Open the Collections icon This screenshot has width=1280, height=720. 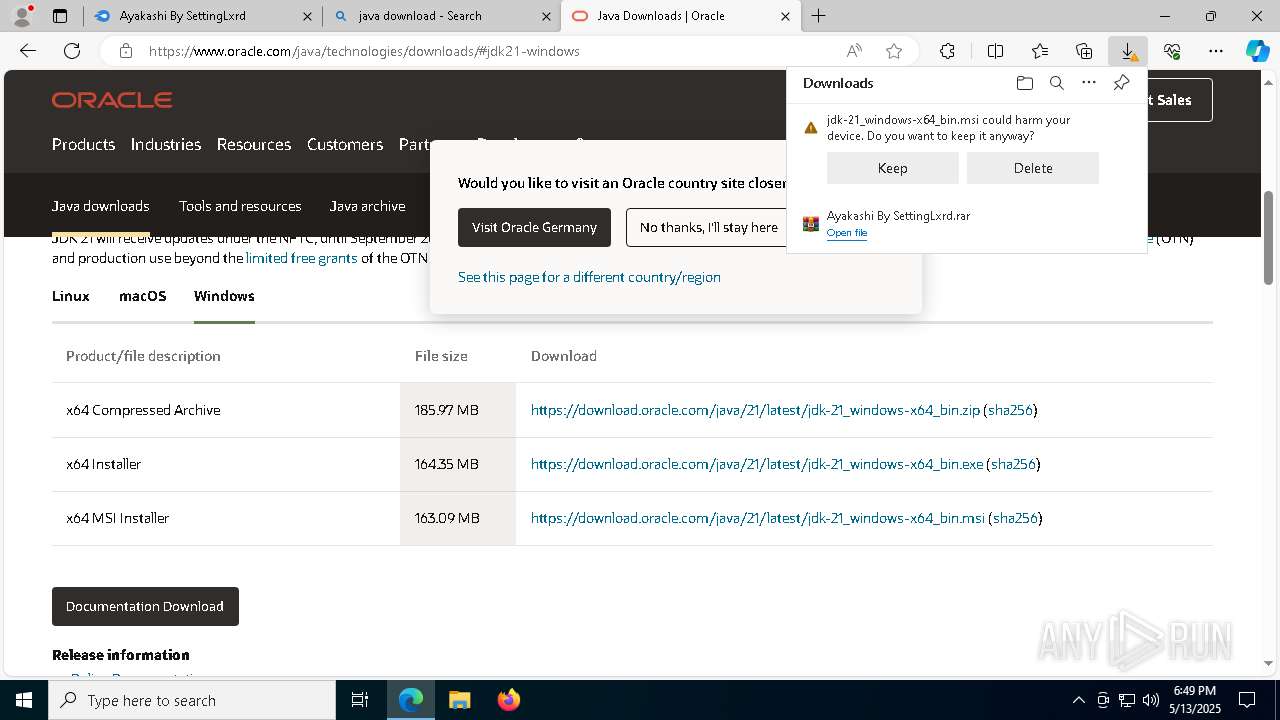1084,51
